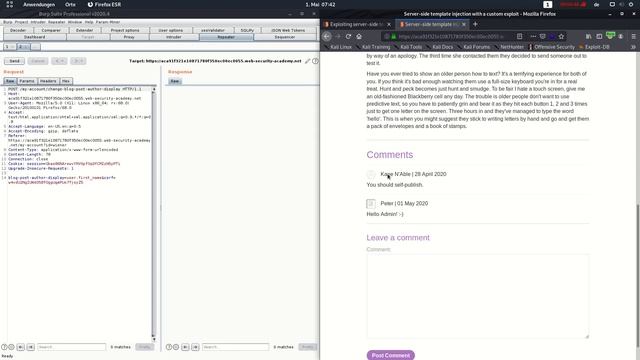Image resolution: width=640 pixels, height=360 pixels.
Task: Click the Post Comment button
Action: pos(391,355)
